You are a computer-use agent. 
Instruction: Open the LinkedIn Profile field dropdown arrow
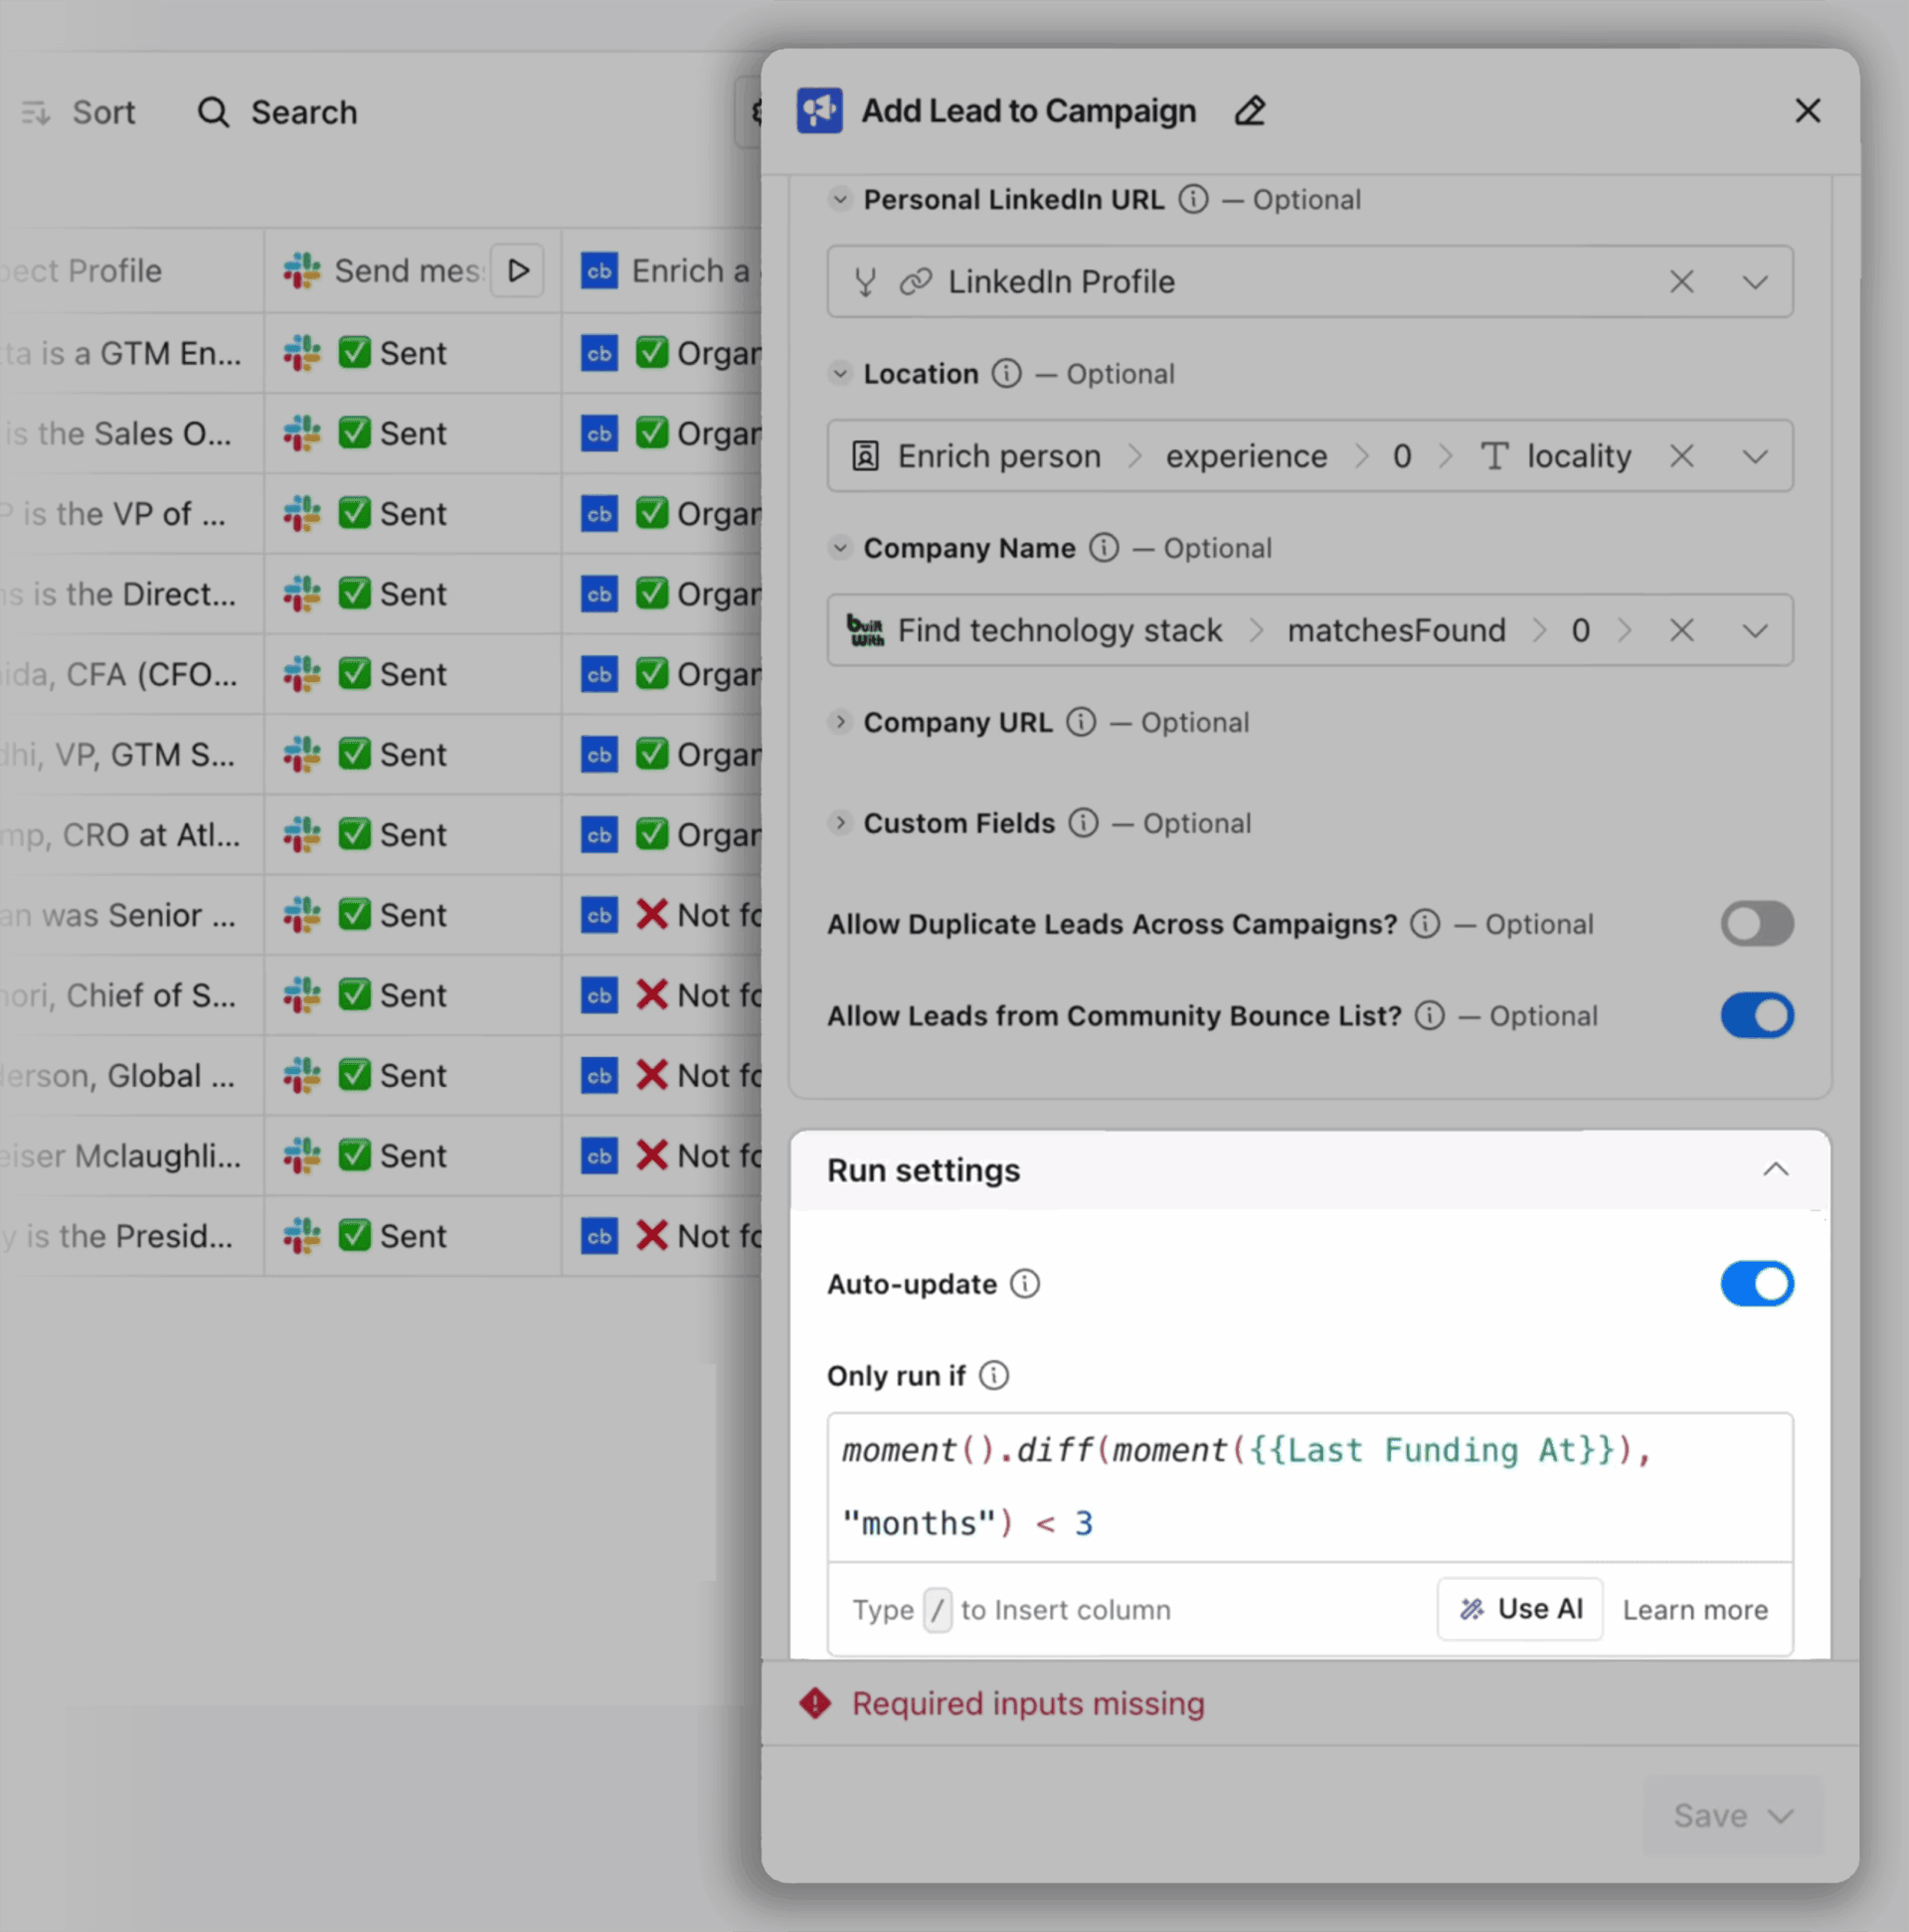[1754, 282]
